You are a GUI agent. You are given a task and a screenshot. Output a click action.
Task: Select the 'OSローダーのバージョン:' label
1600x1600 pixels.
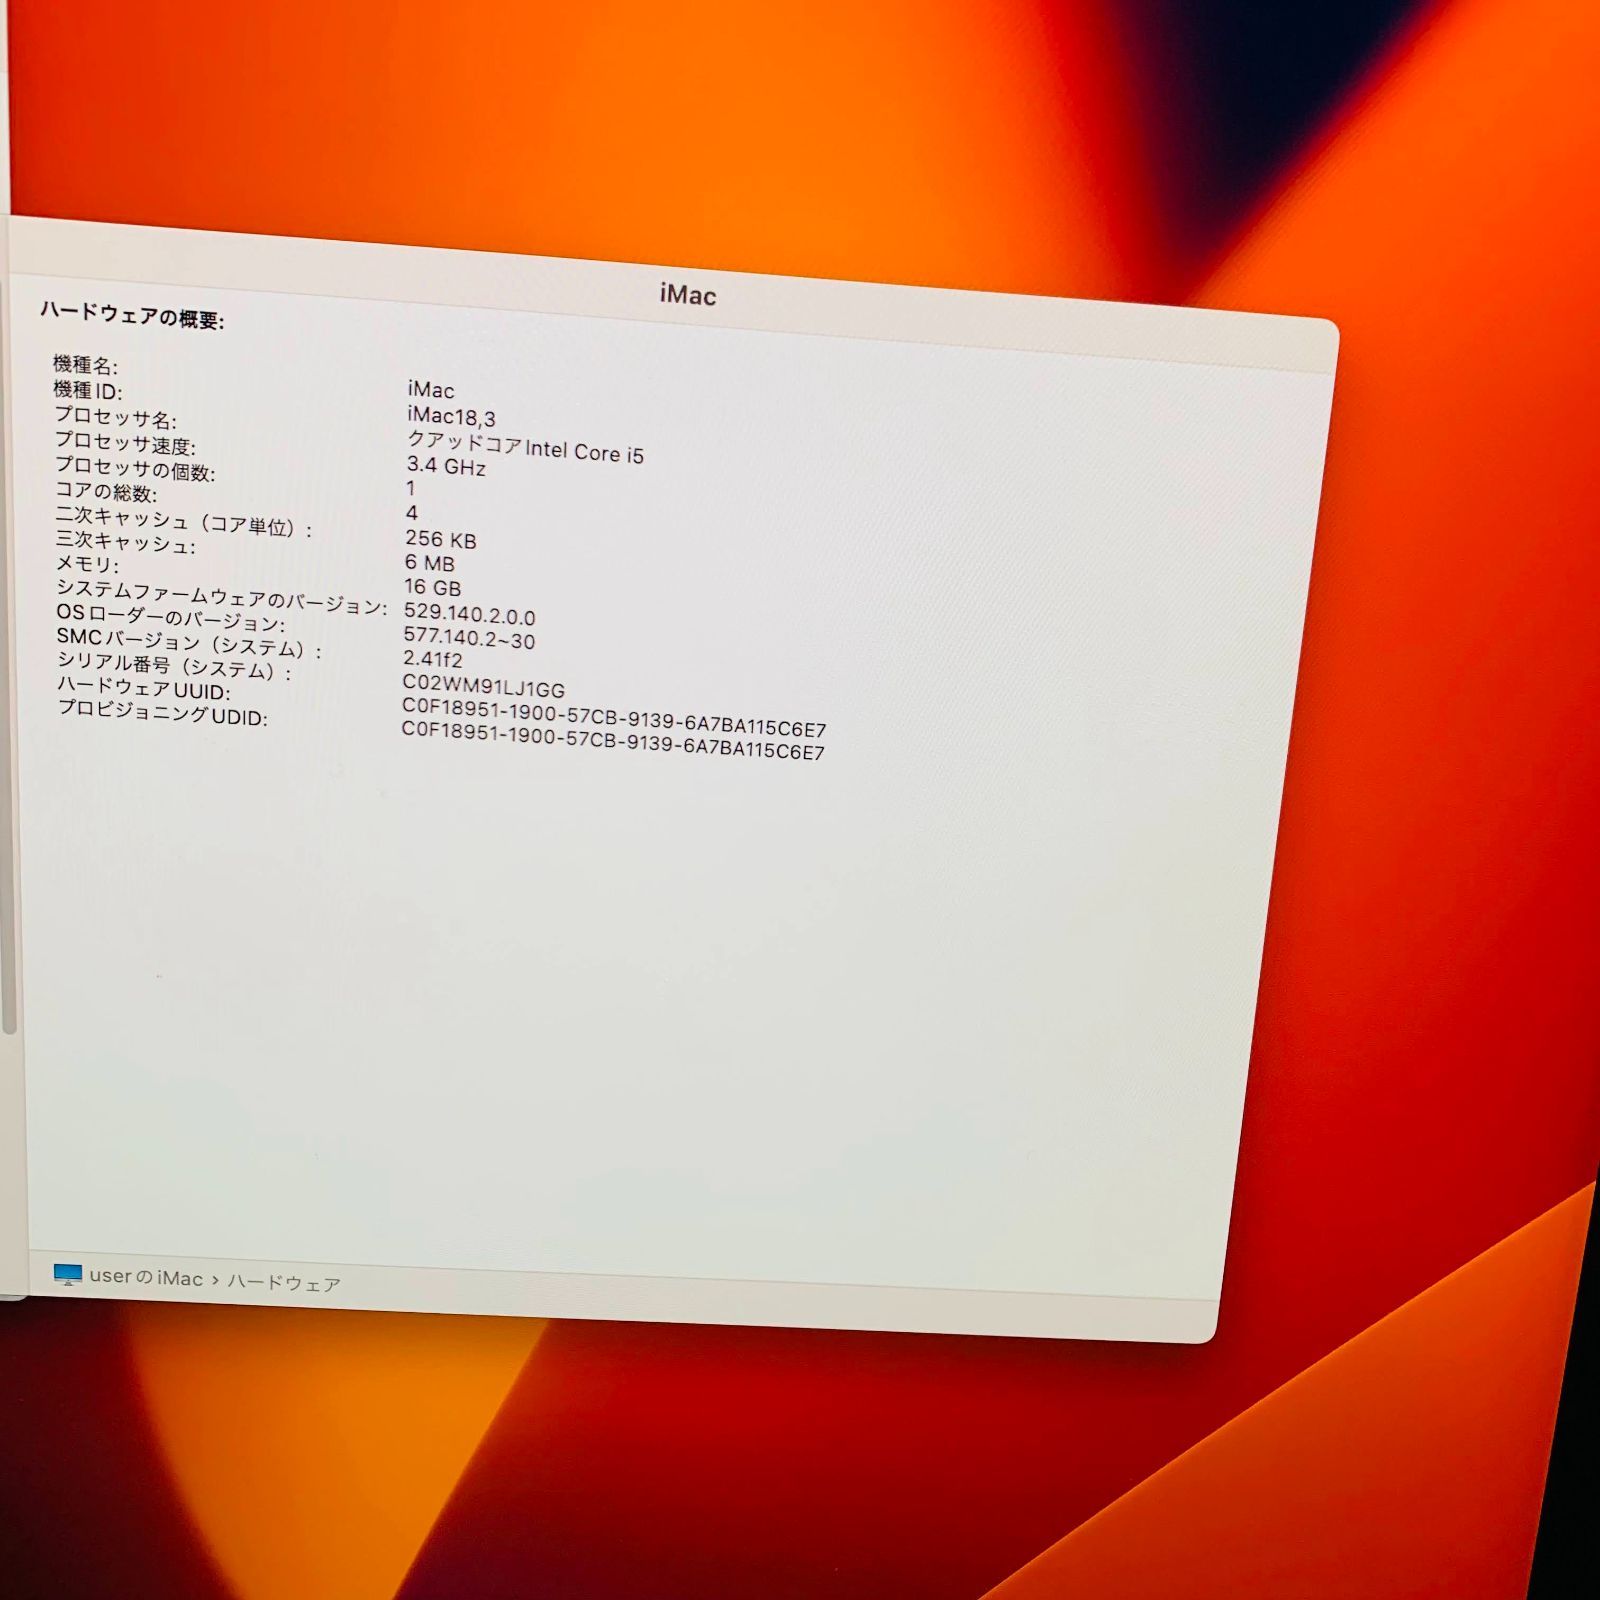pos(170,616)
